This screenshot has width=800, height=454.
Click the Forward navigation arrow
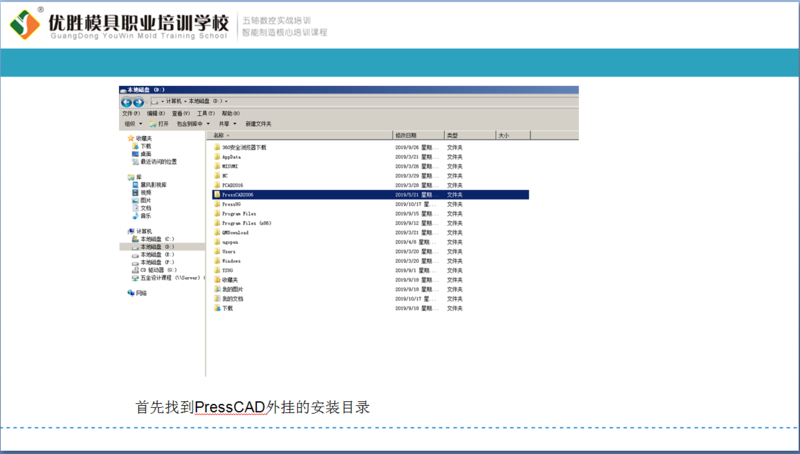pos(138,102)
